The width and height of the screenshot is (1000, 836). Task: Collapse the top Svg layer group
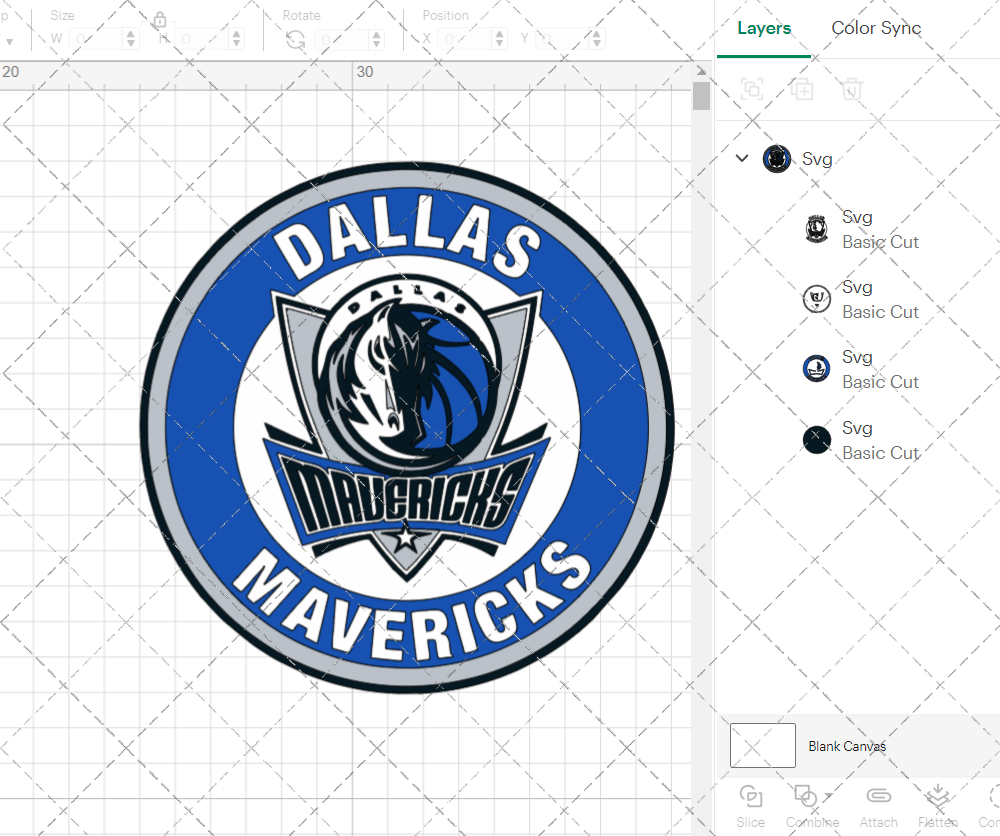tap(742, 158)
